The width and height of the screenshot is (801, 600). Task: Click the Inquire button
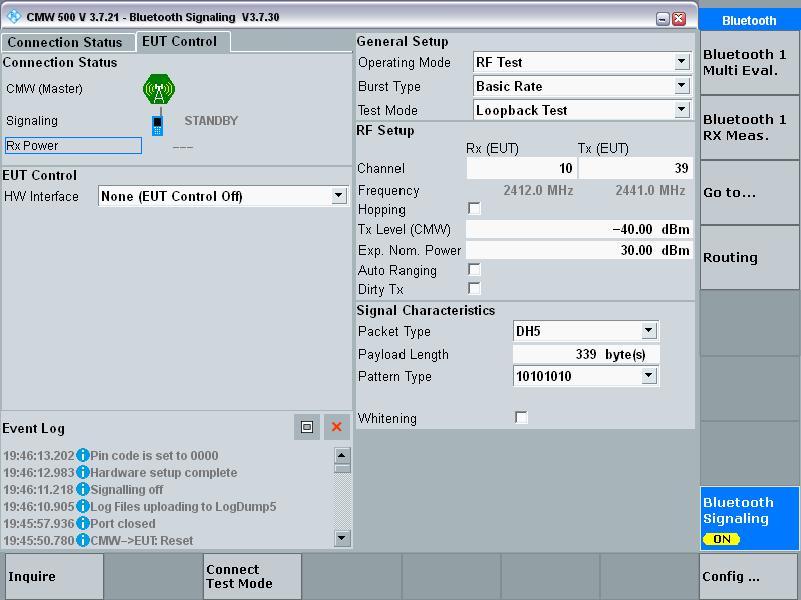(54, 576)
